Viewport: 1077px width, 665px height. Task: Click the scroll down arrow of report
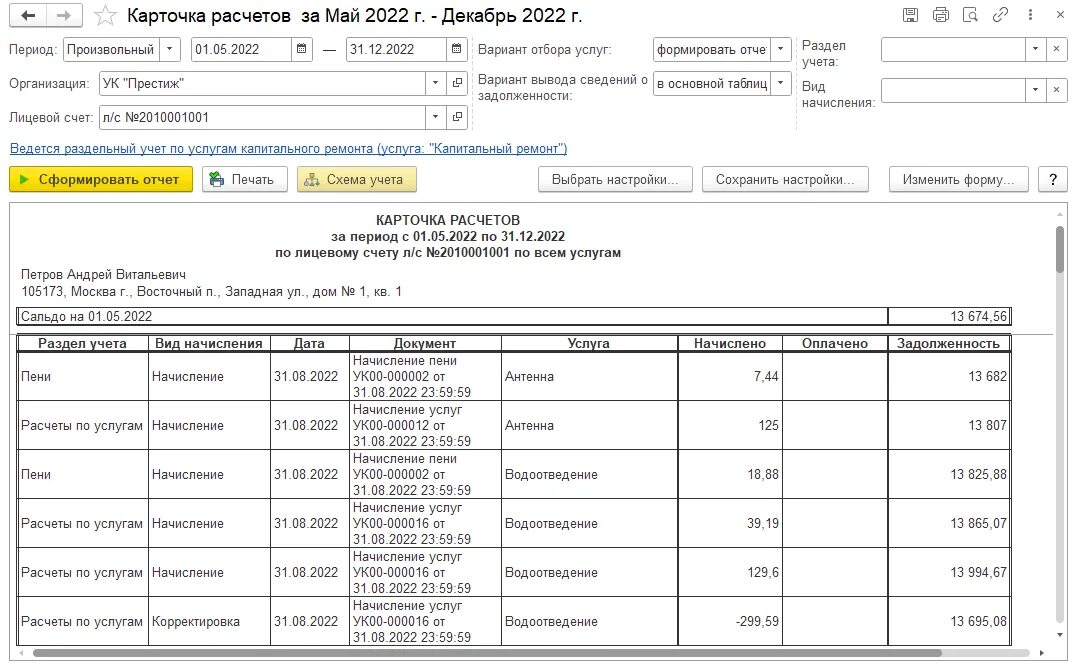coord(1060,635)
